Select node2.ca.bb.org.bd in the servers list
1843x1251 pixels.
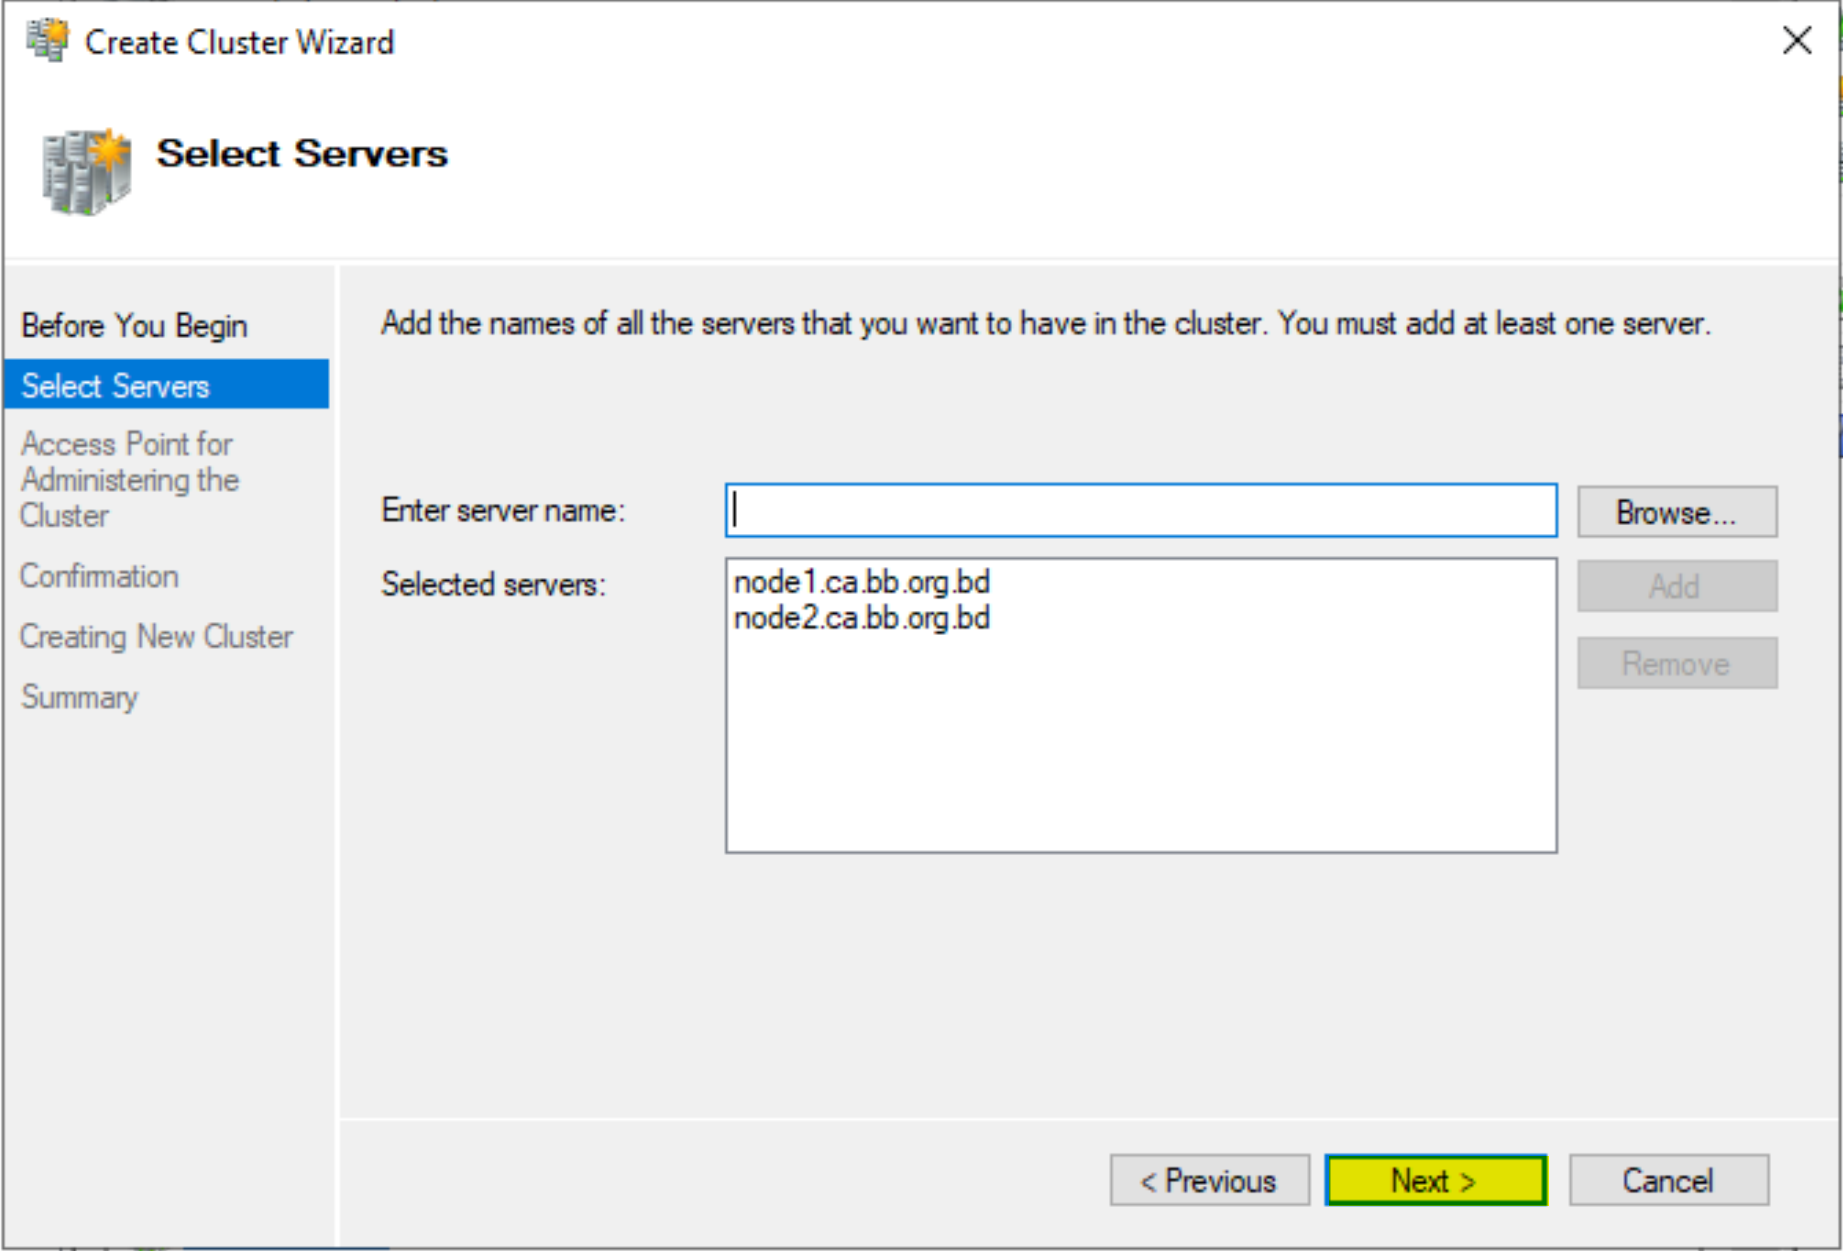pyautogui.click(x=862, y=618)
